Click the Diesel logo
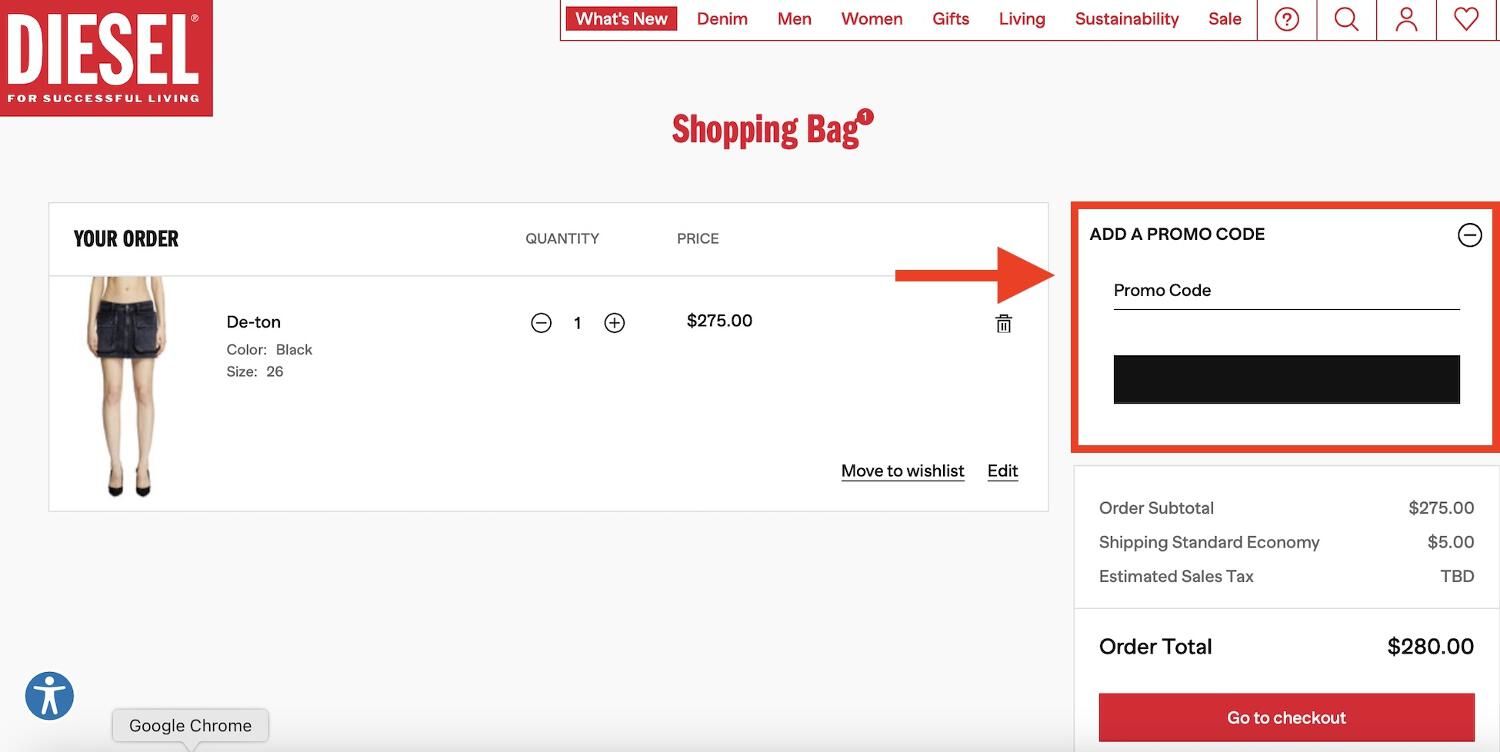Screen dimensions: 1500x752 (x=106, y=58)
